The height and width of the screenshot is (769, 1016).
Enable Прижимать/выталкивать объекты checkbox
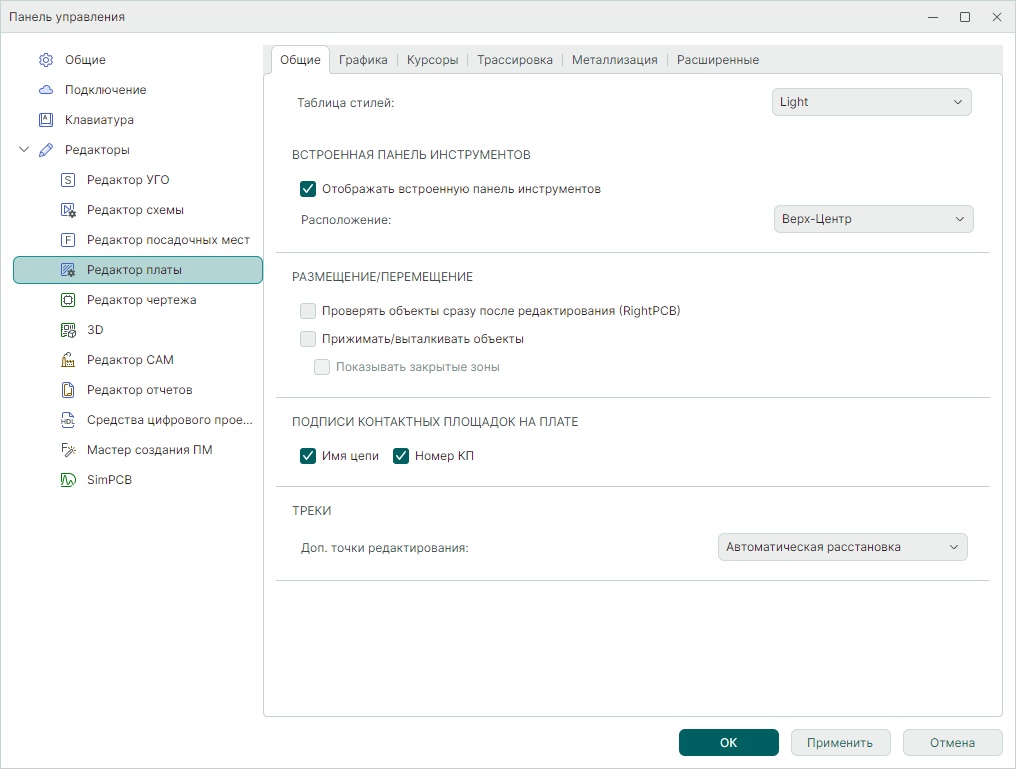308,339
